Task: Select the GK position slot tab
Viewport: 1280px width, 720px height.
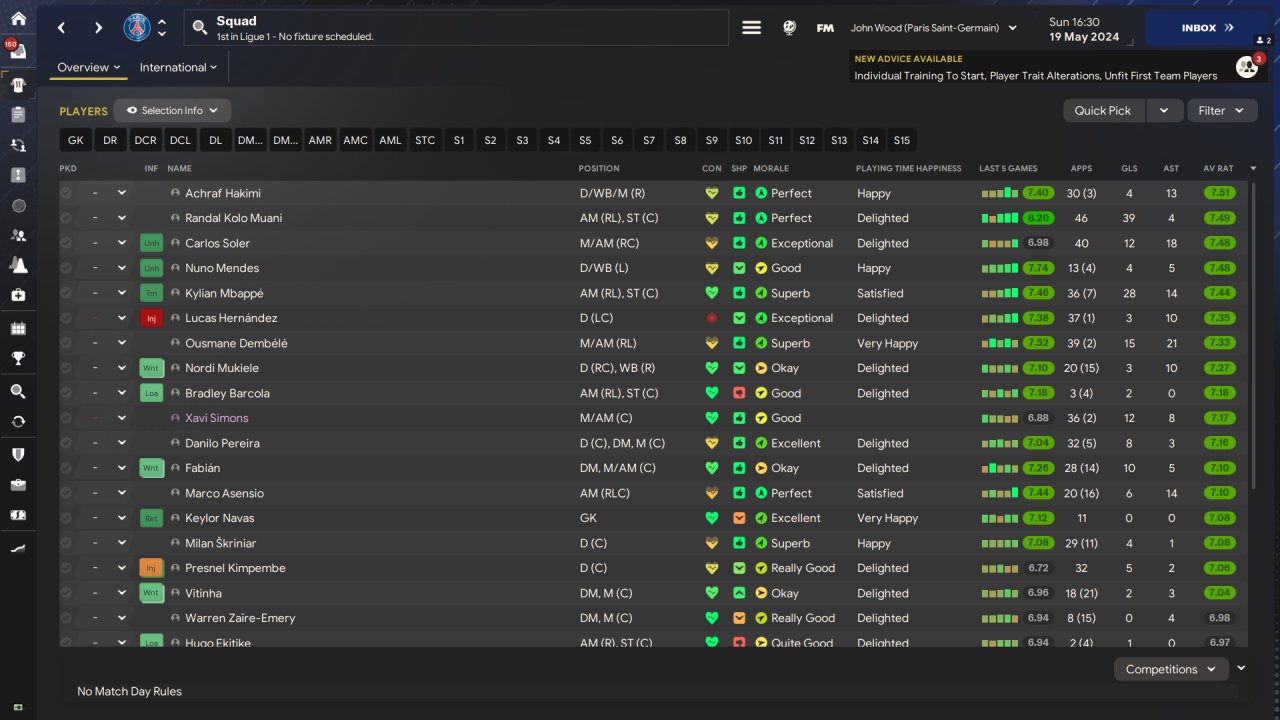Action: [x=76, y=141]
